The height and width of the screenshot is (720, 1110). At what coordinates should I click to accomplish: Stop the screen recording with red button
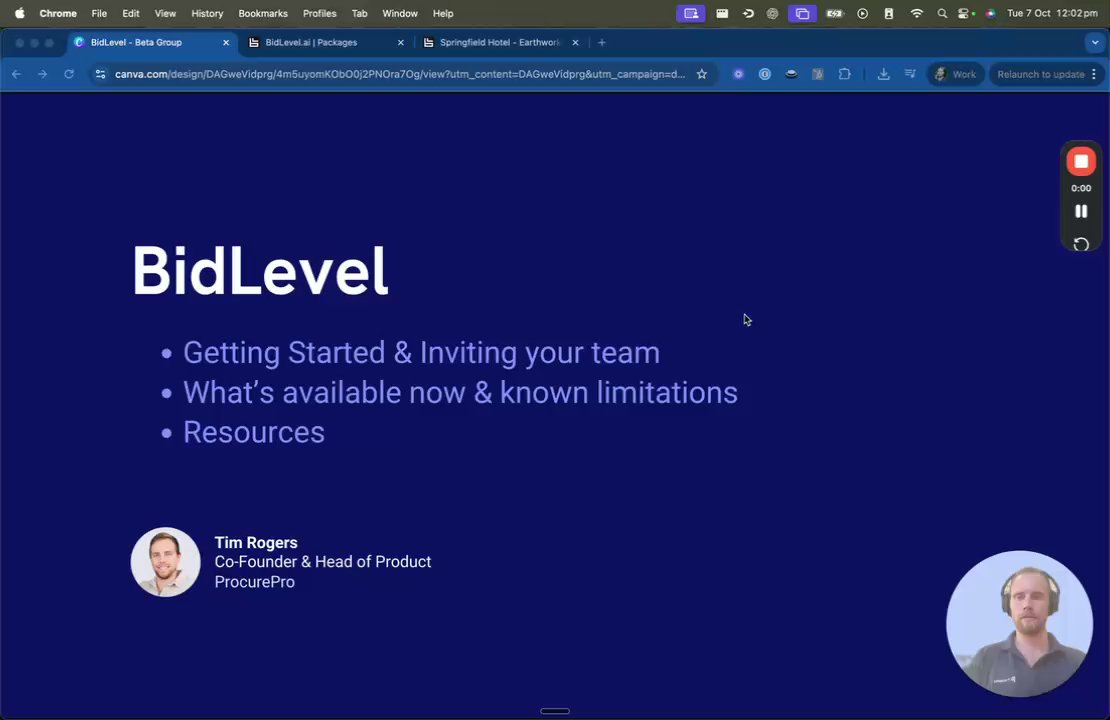click(x=1080, y=161)
